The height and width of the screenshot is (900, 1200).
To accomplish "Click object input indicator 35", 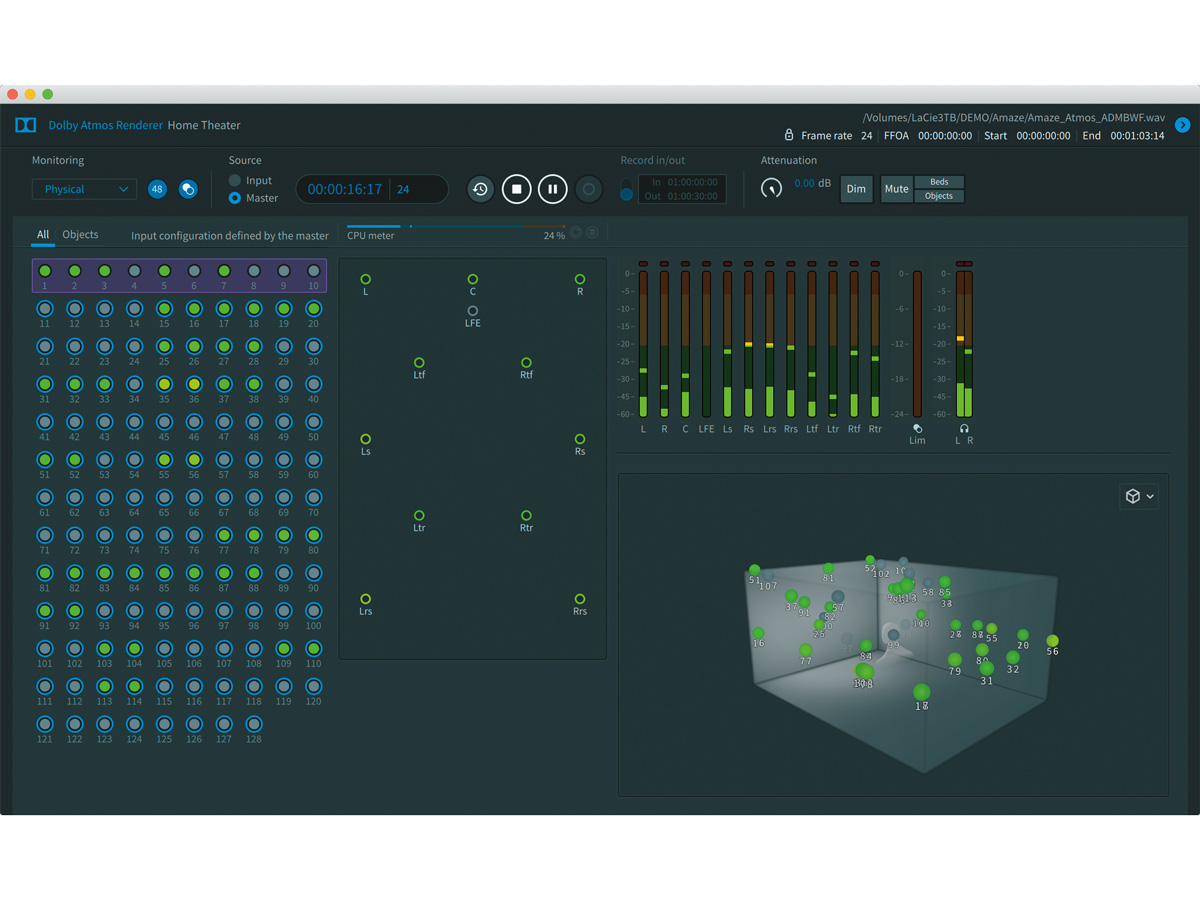I will (x=164, y=384).
